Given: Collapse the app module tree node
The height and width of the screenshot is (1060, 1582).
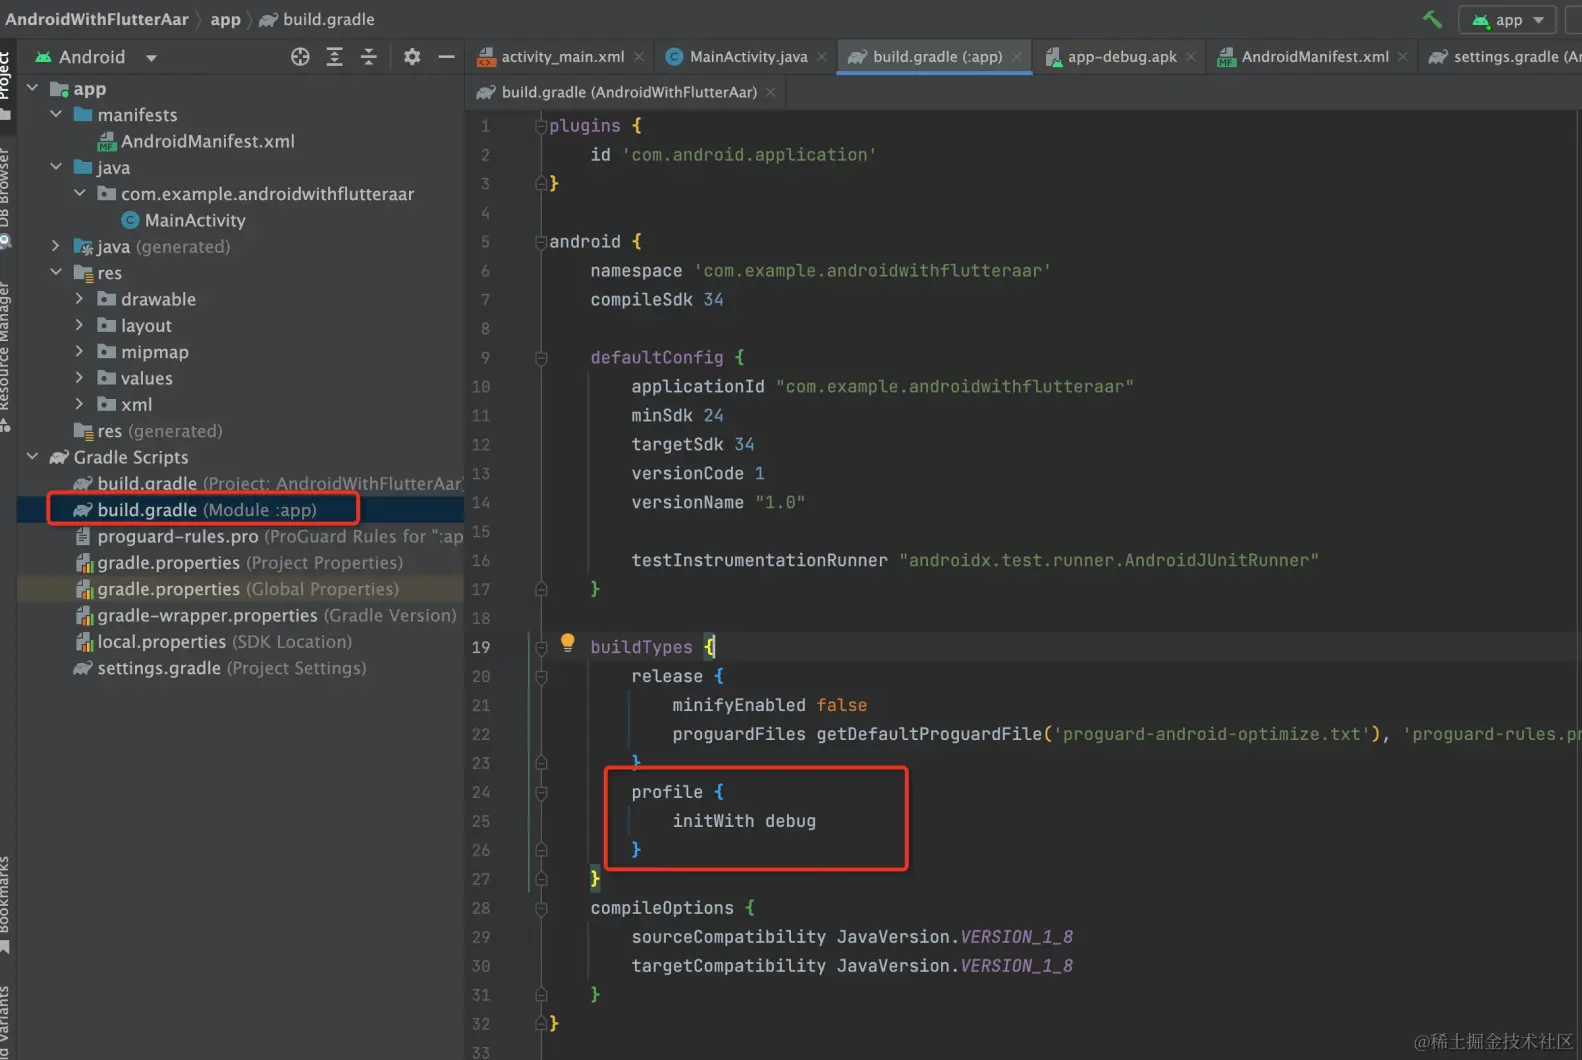Looking at the screenshot, I should click(32, 88).
